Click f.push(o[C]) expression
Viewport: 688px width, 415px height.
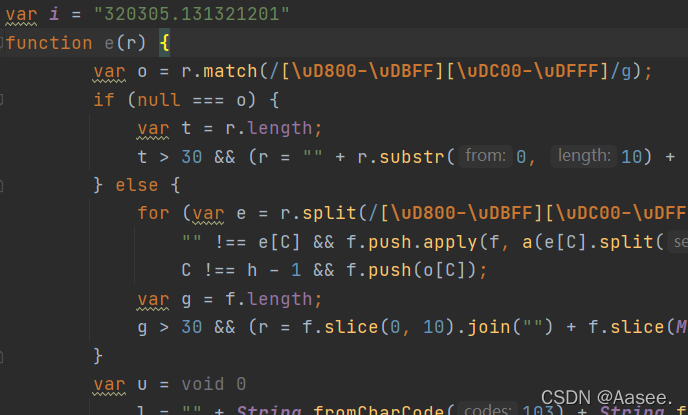pos(412,270)
